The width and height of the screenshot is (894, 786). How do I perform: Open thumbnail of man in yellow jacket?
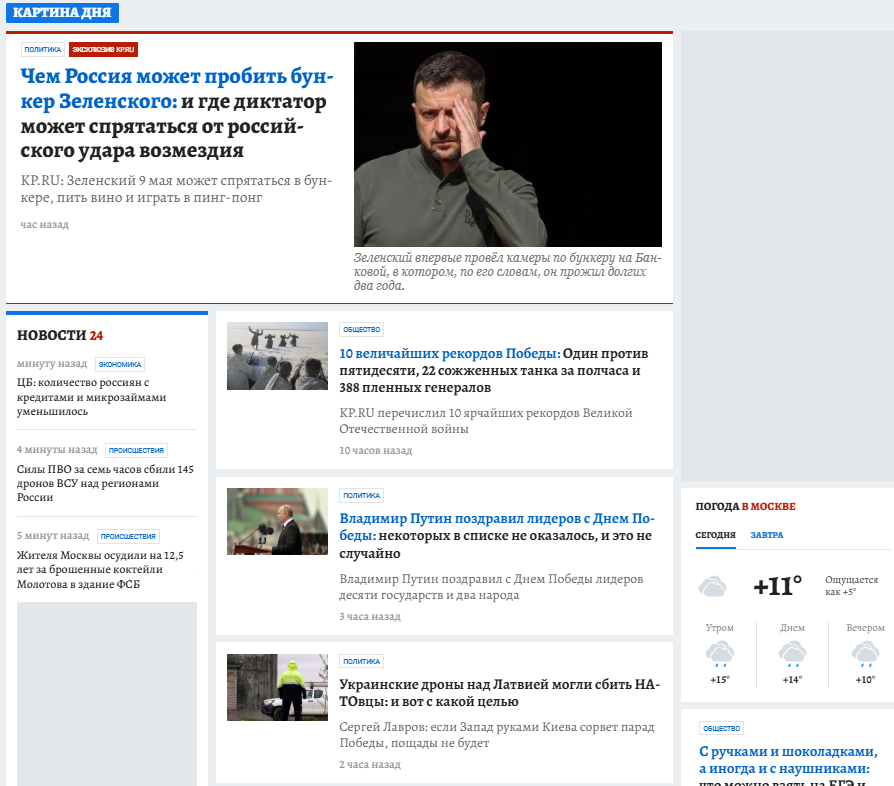click(x=277, y=687)
